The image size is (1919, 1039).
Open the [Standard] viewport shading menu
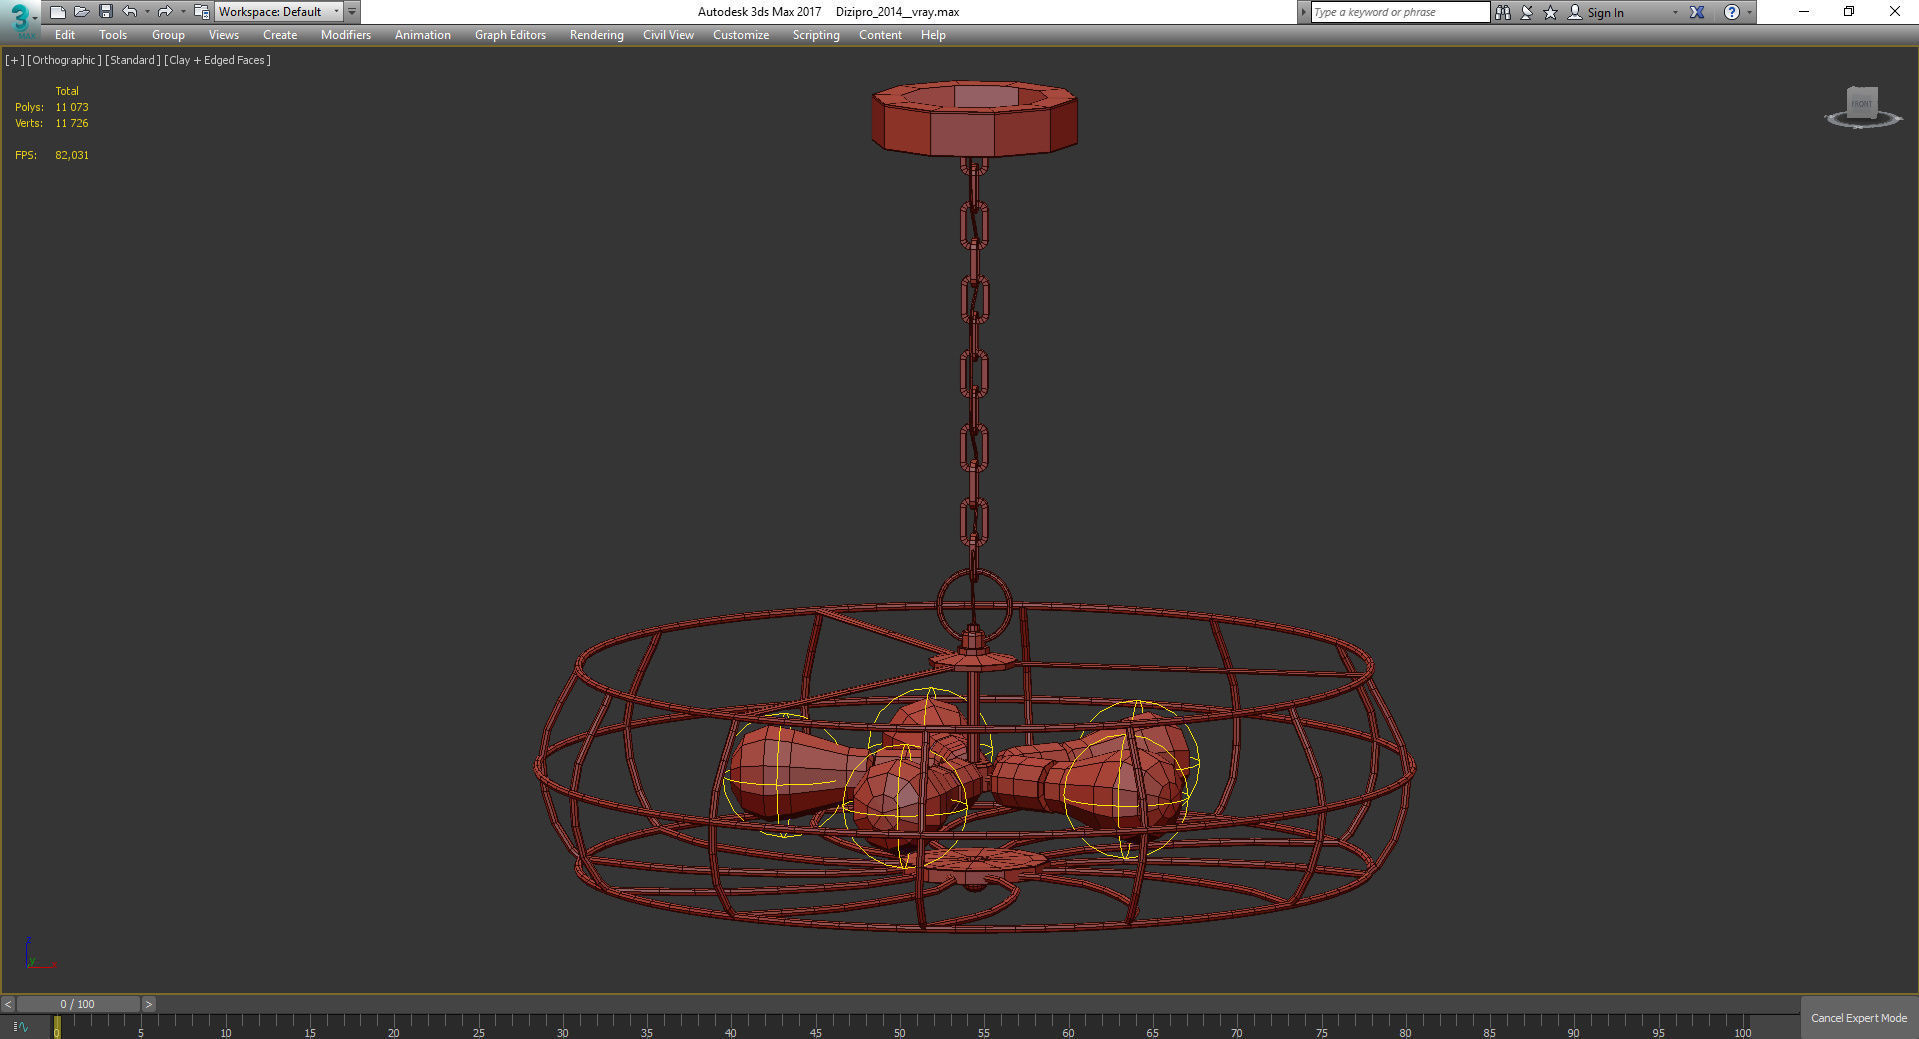click(x=133, y=60)
